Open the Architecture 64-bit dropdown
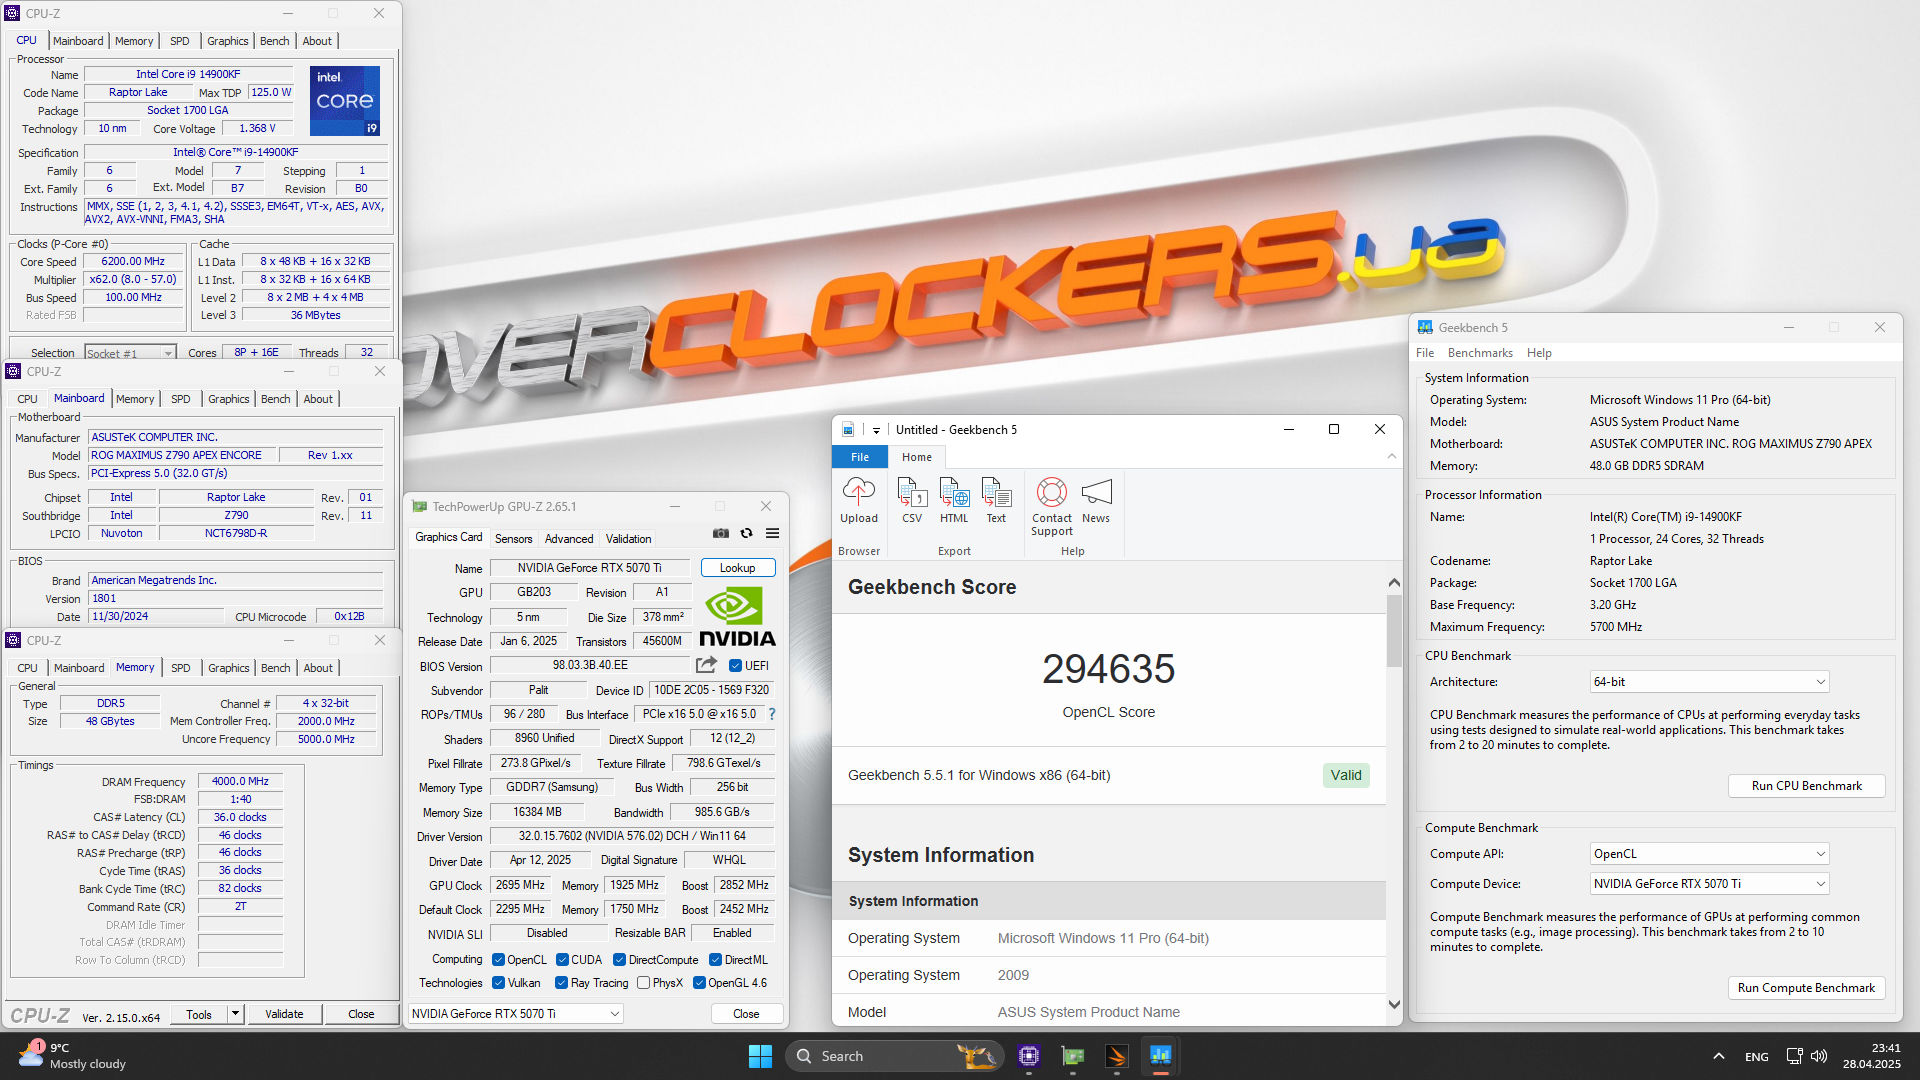Screen dimensions: 1920x1080 pyautogui.click(x=1709, y=682)
